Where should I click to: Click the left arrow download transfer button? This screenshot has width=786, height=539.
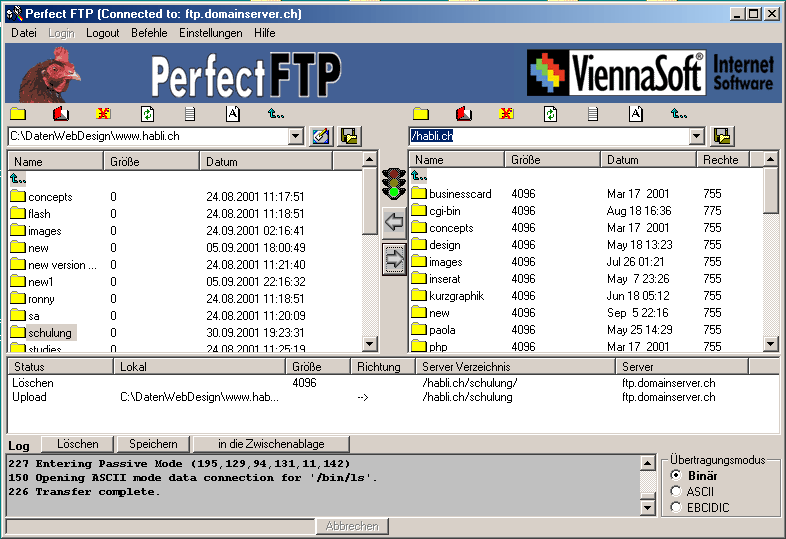394,222
